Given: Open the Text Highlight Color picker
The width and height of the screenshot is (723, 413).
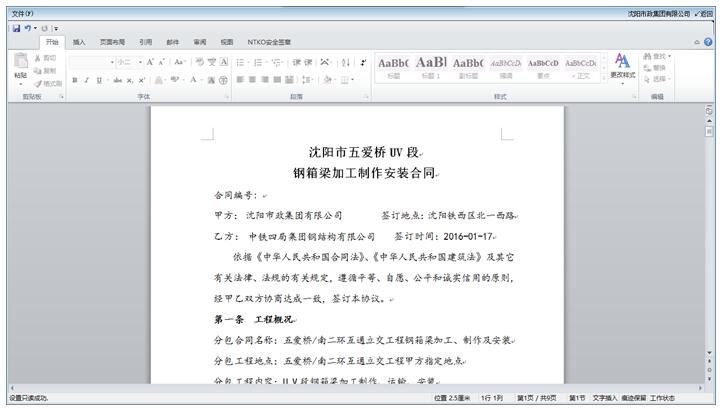Looking at the screenshot, I should (x=175, y=80).
